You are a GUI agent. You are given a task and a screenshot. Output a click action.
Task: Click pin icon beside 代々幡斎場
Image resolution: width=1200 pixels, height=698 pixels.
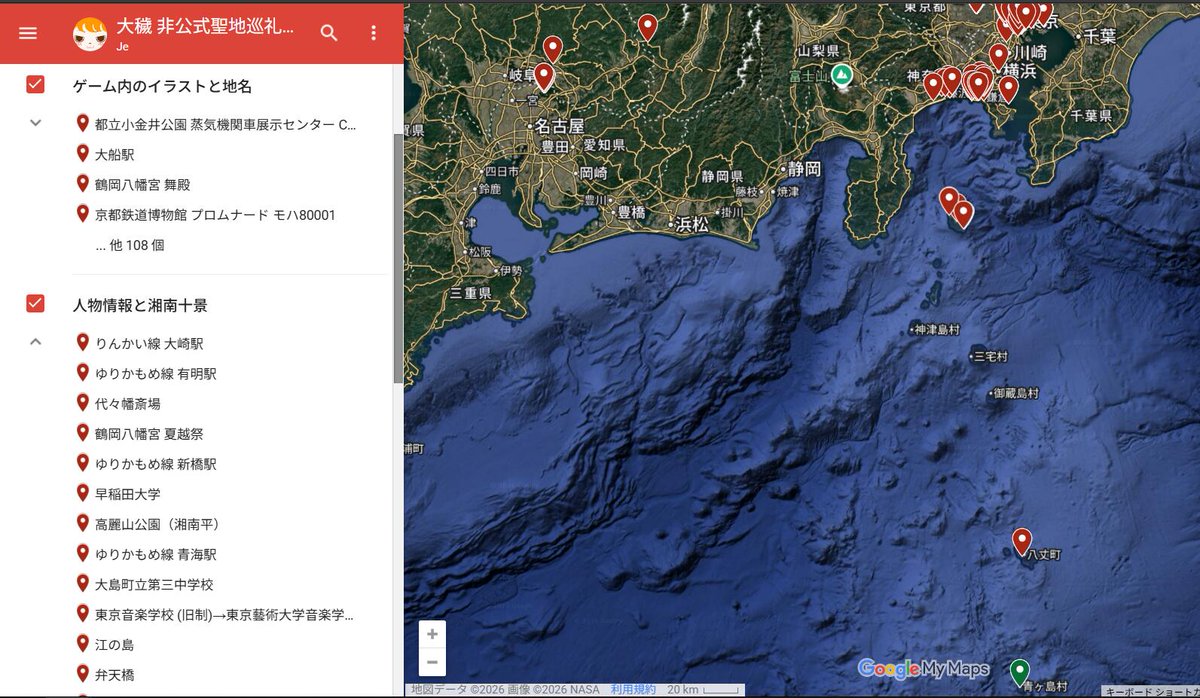[83, 402]
